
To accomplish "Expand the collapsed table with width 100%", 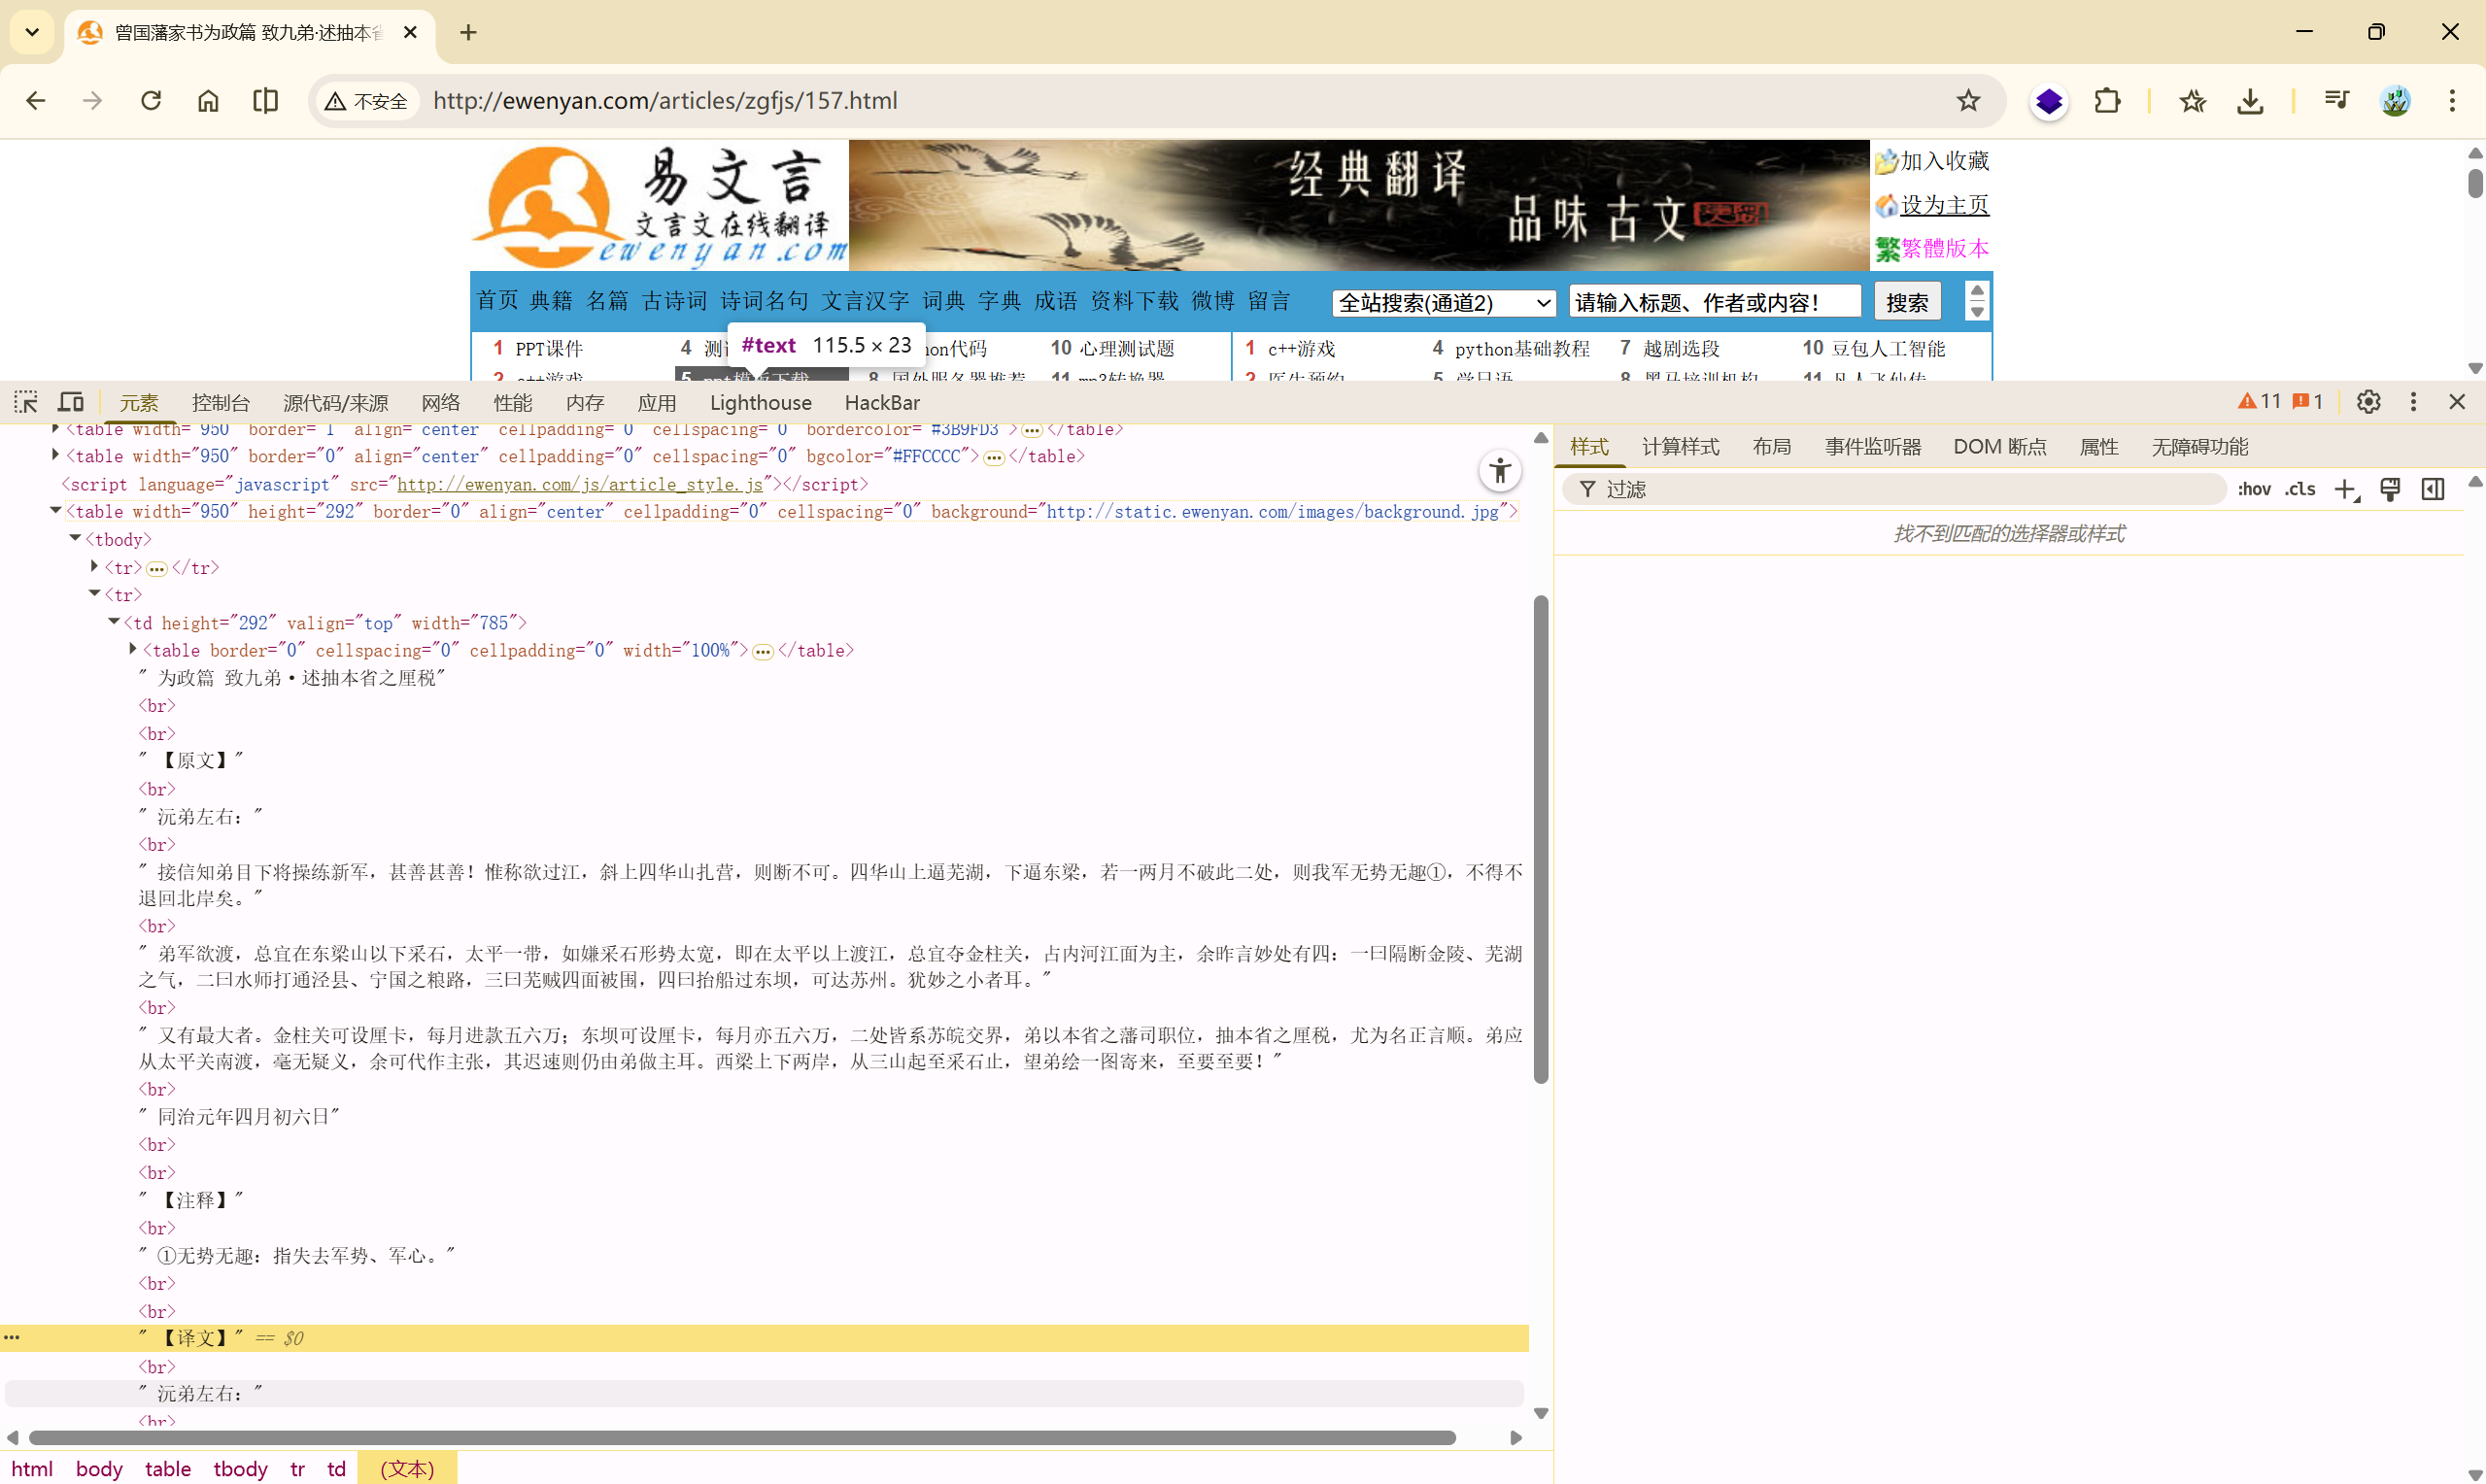I will [x=133, y=649].
